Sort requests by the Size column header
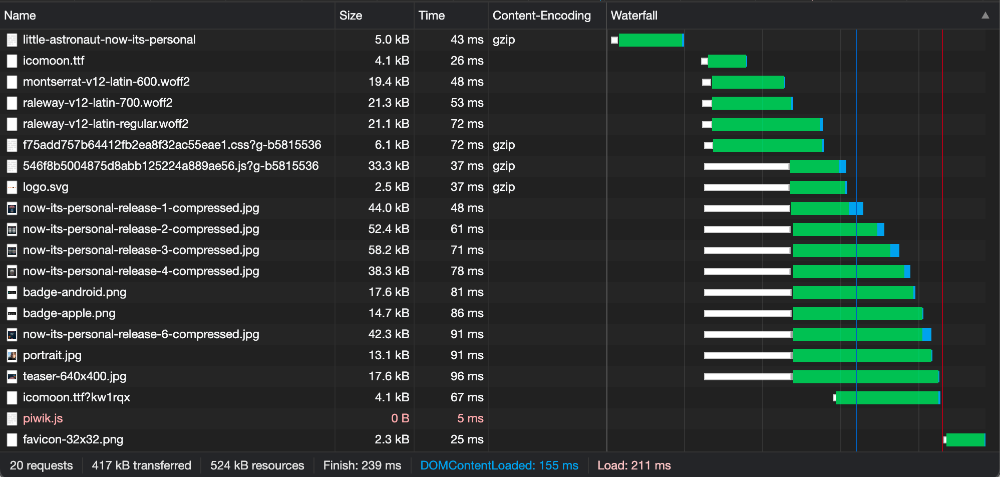1000x477 pixels. (x=351, y=16)
